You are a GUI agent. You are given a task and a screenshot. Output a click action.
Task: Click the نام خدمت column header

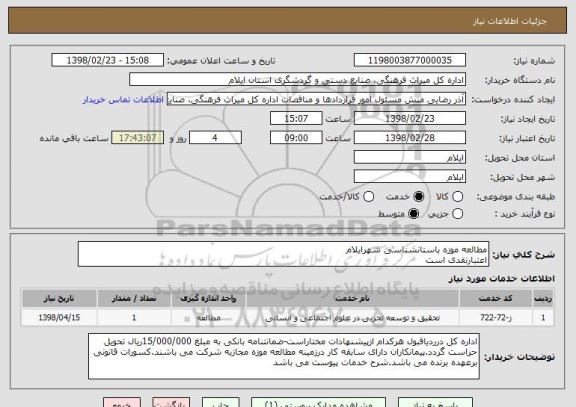353,298
